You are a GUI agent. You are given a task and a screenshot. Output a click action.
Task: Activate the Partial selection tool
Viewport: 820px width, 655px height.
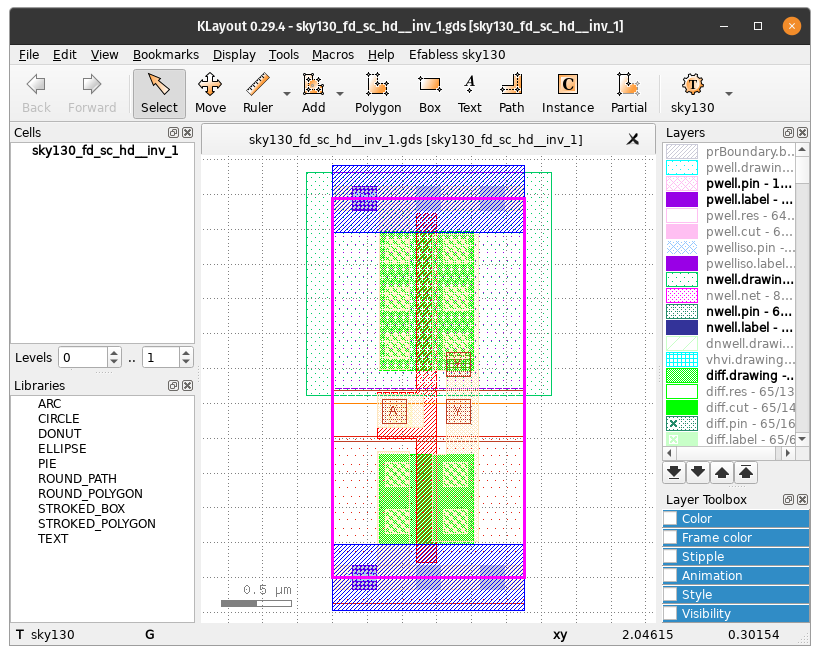click(x=629, y=94)
